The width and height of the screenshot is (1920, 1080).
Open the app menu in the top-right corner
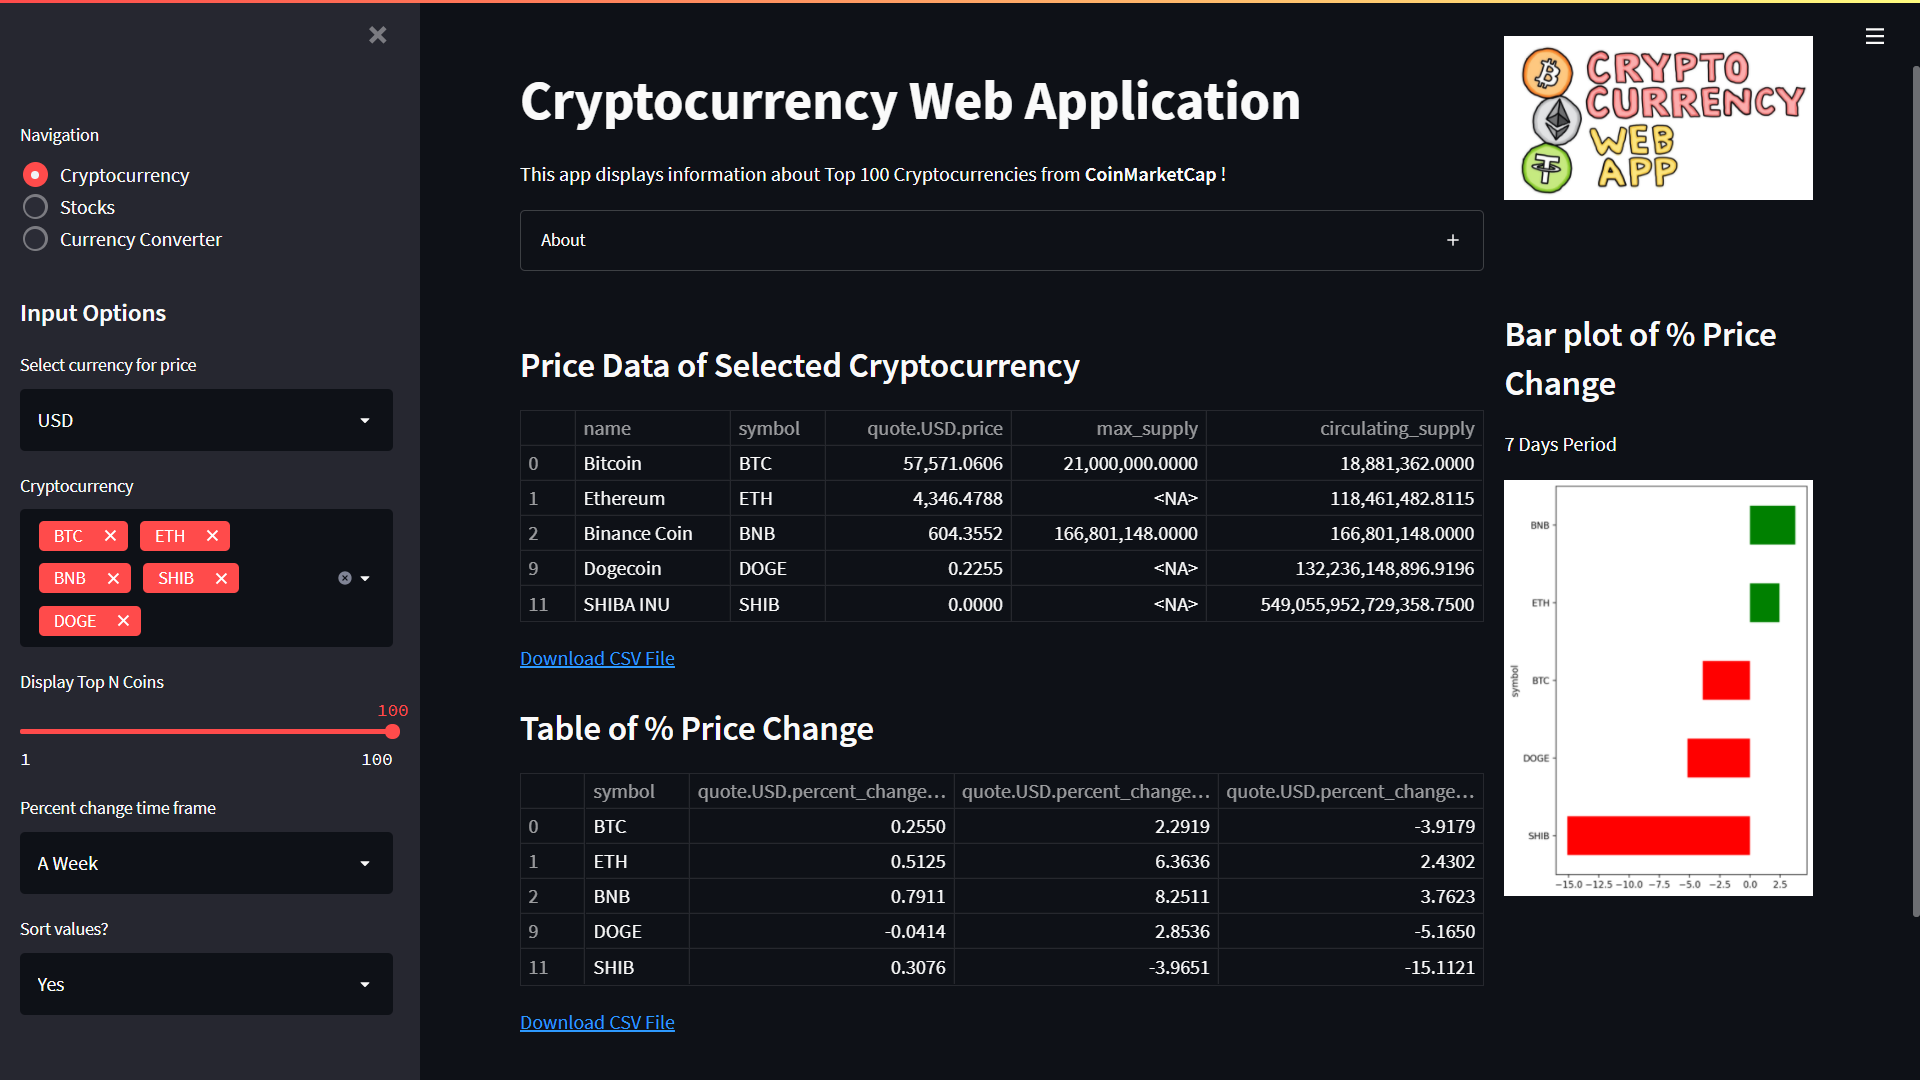[x=1875, y=36]
